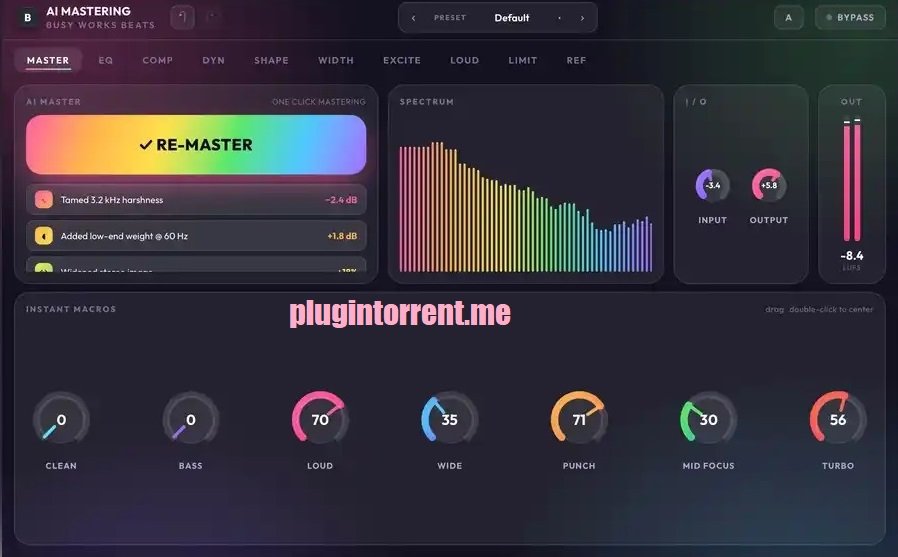
Task: Open the WIDTH tab
Action: pos(336,60)
